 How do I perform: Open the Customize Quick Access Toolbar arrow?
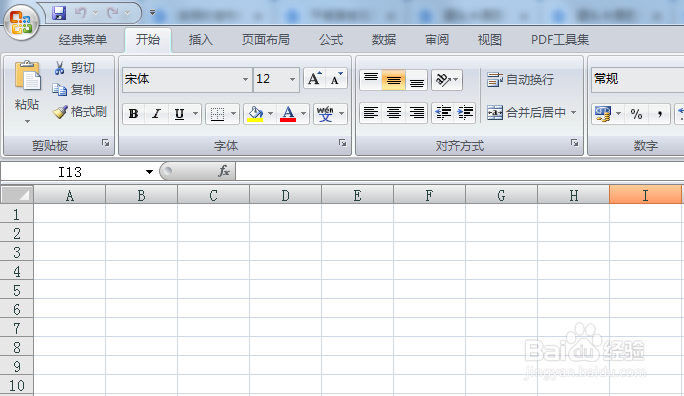click(152, 13)
